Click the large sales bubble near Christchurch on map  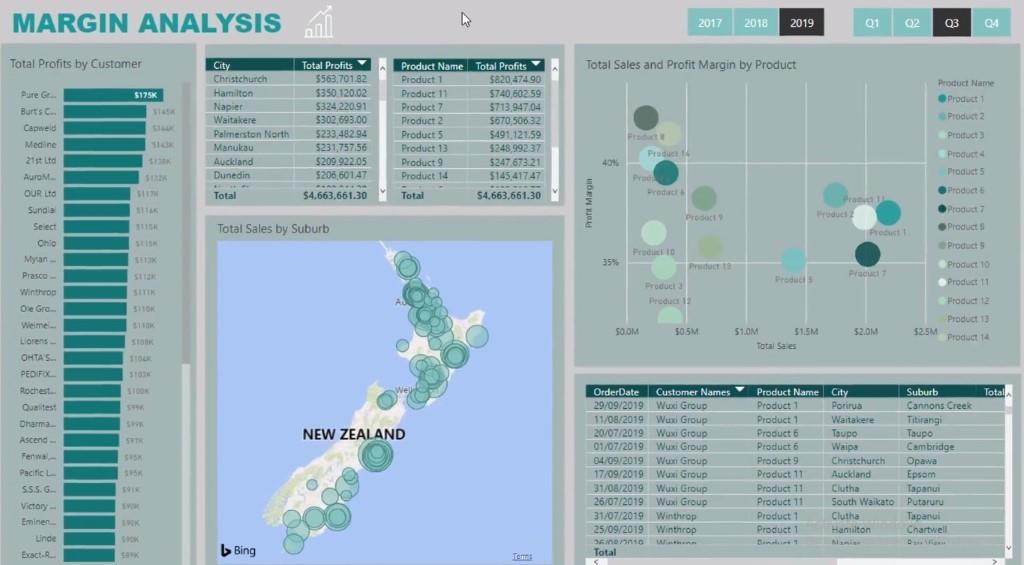tap(376, 454)
